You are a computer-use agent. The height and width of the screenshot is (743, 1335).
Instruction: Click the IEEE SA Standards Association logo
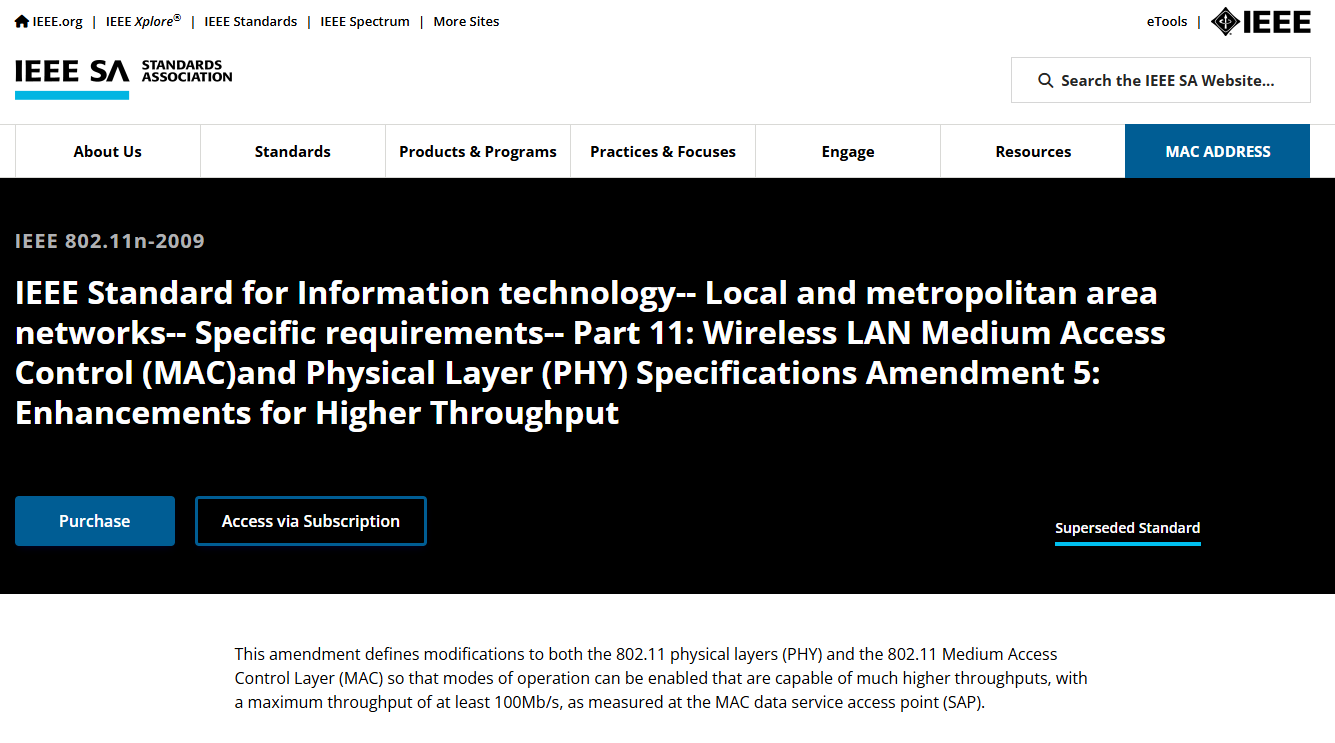123,78
